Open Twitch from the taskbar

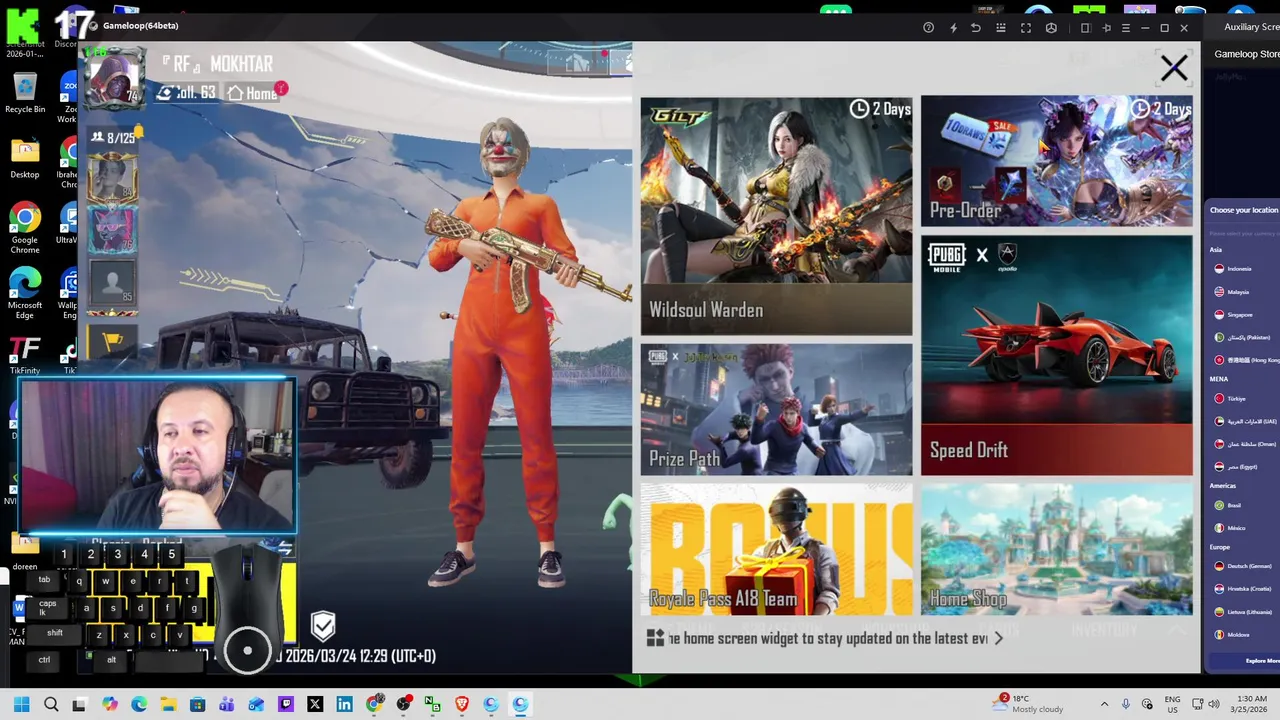[286, 704]
